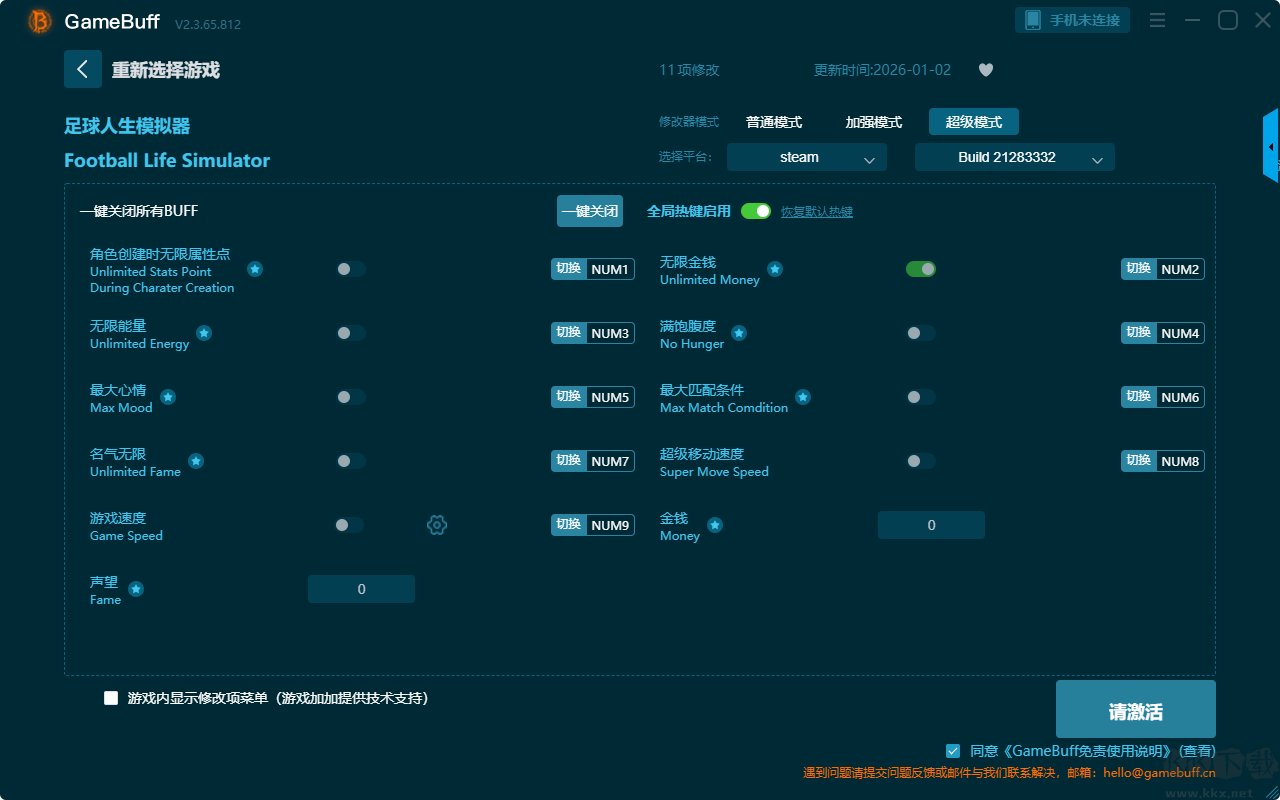Click star icon beside Fame value
This screenshot has height=800, width=1280.
(136, 589)
